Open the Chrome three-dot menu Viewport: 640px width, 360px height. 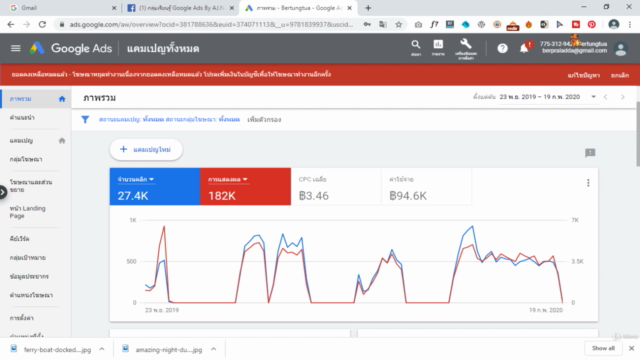(x=630, y=24)
